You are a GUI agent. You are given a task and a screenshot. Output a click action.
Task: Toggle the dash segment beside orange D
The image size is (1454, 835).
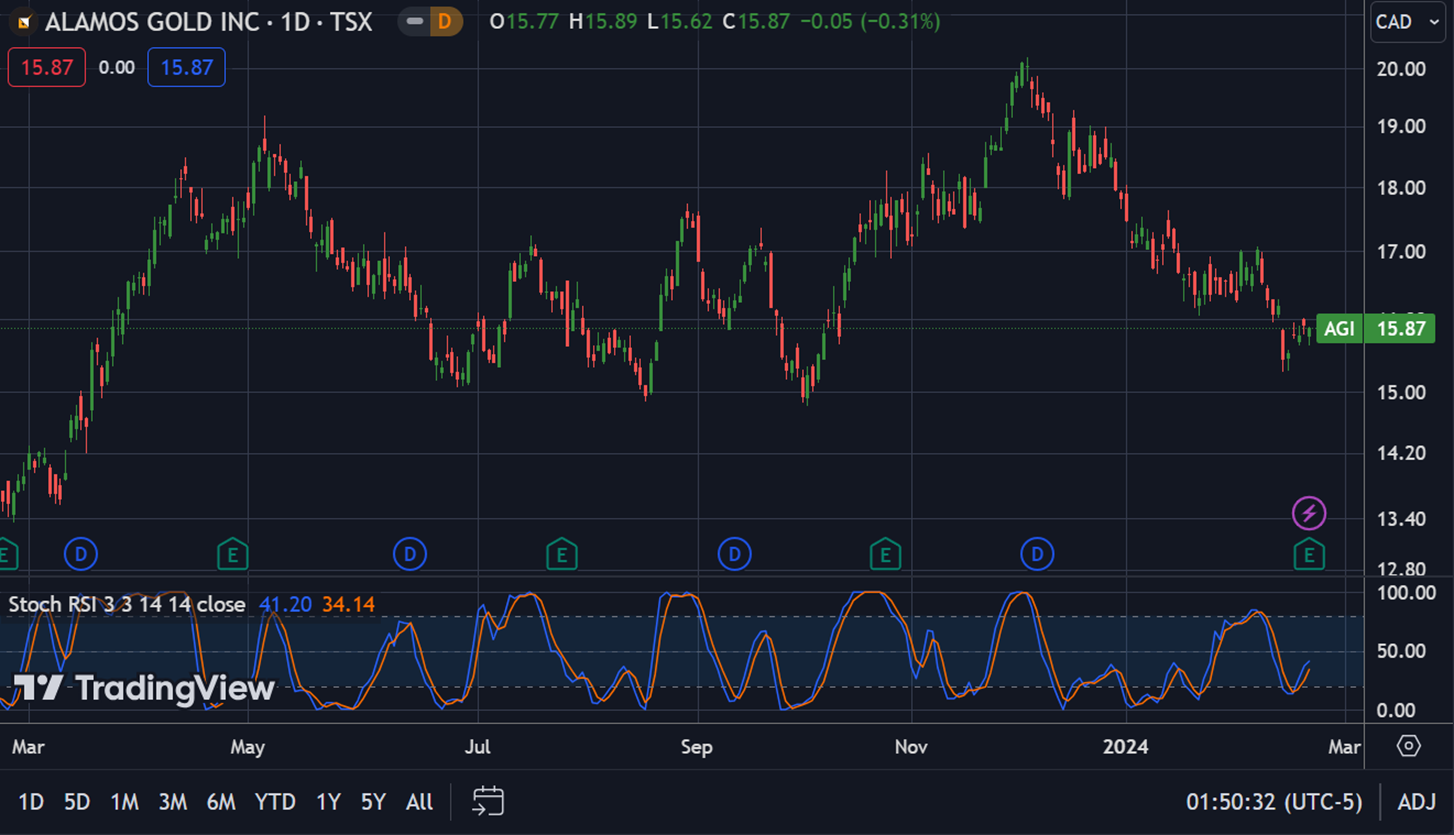click(x=414, y=21)
